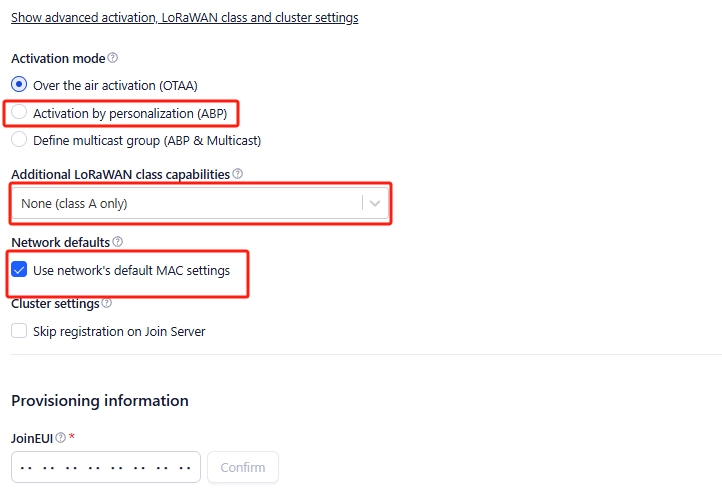Click help icon beside Cluster settings
This screenshot has width=722, height=501.
[107, 303]
